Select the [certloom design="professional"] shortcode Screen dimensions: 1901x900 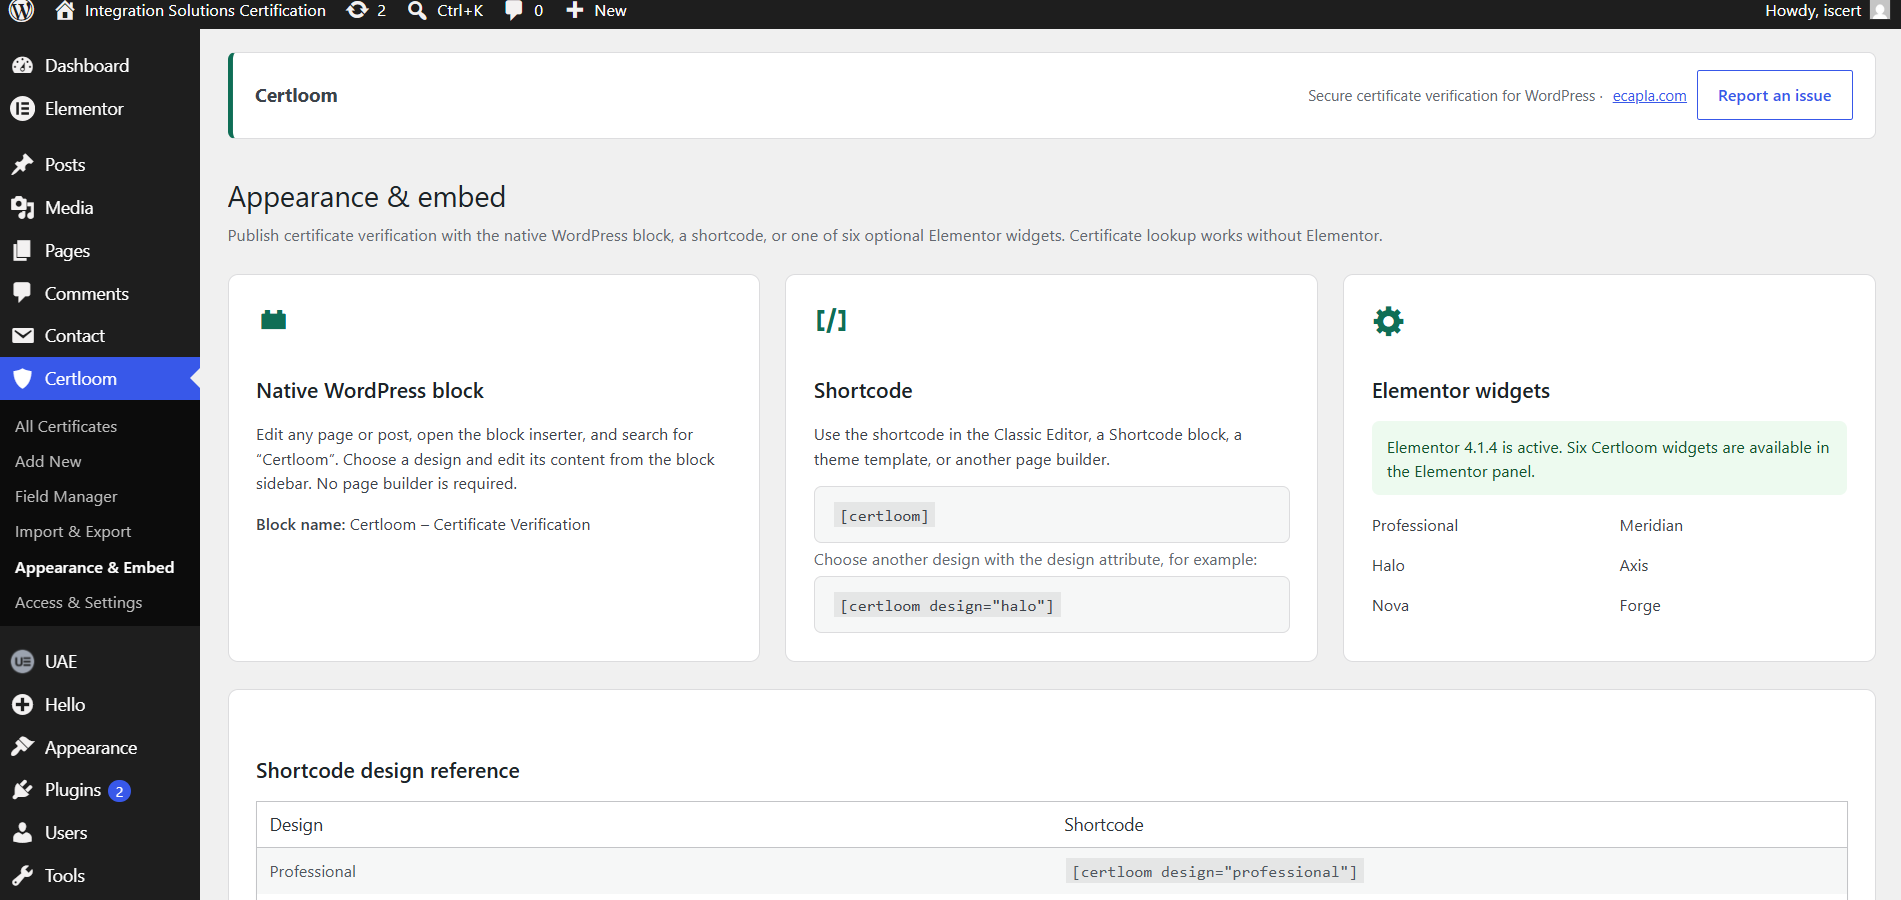click(x=1214, y=872)
